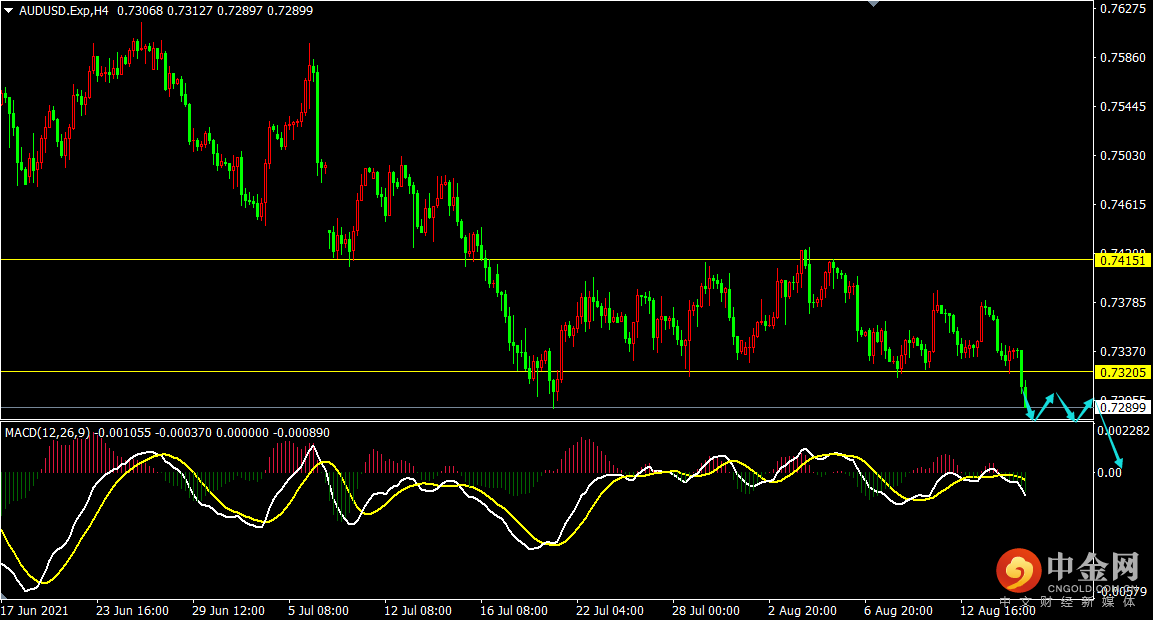Click the MACD(12,26,9) indicator label
This screenshot has height=620, width=1153.
[48, 433]
